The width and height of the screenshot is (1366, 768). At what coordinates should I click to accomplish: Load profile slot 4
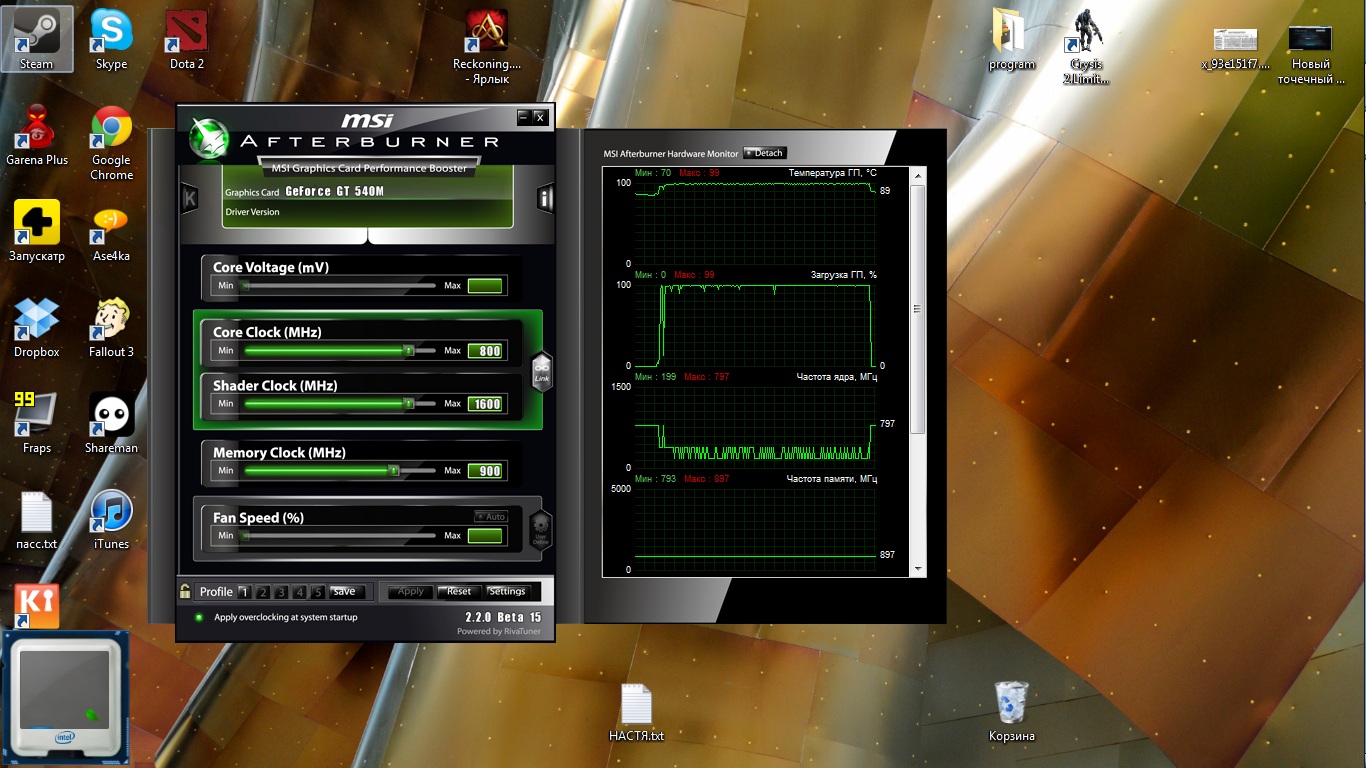coord(299,592)
